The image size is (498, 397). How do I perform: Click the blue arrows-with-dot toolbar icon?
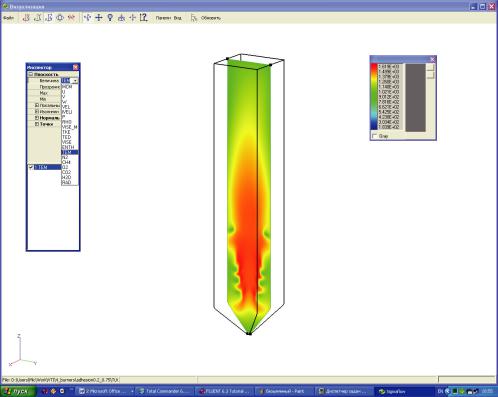tap(87, 17)
